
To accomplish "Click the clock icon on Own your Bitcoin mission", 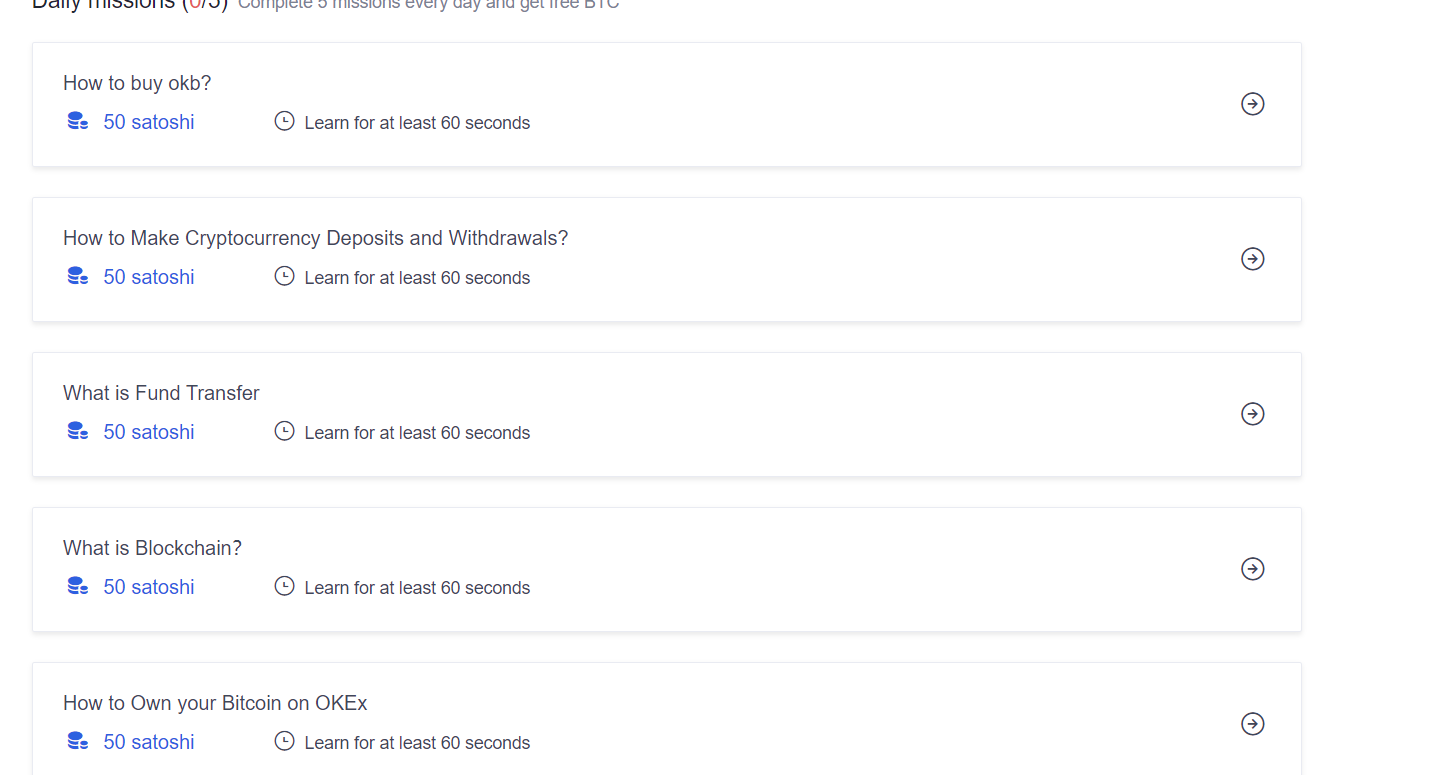I will pos(284,741).
